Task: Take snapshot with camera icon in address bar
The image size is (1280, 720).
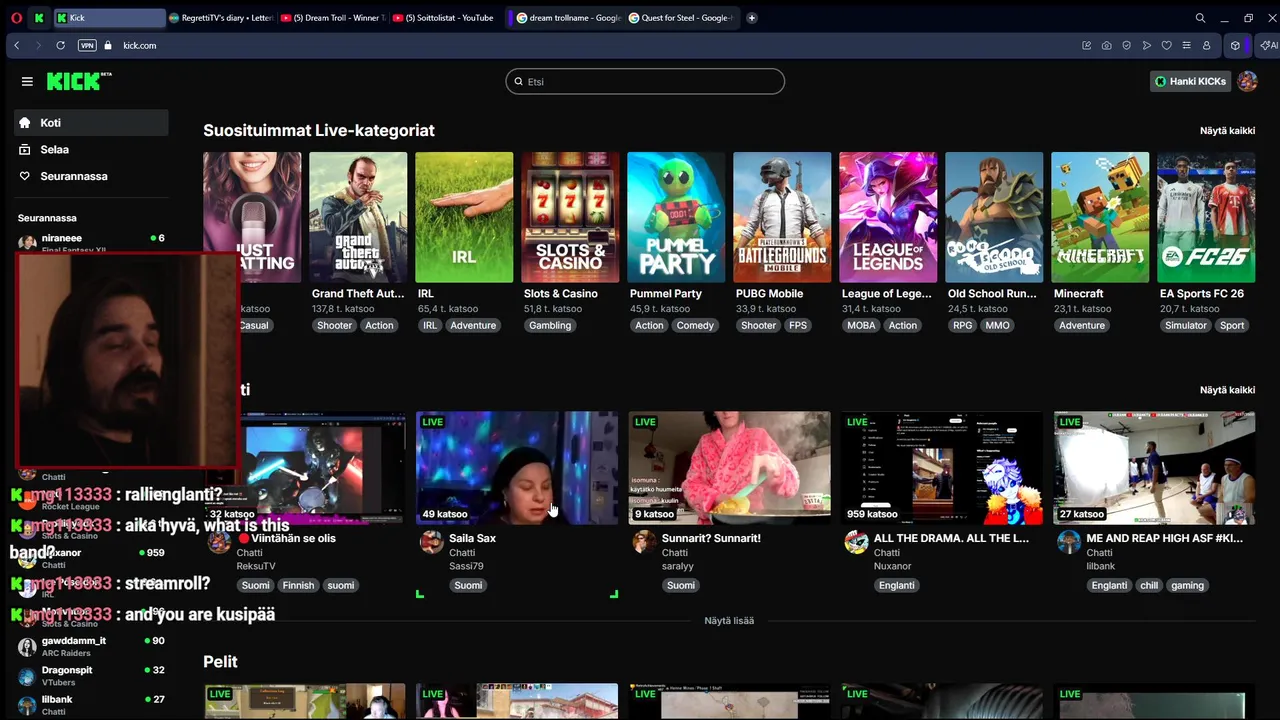Action: click(x=1106, y=46)
